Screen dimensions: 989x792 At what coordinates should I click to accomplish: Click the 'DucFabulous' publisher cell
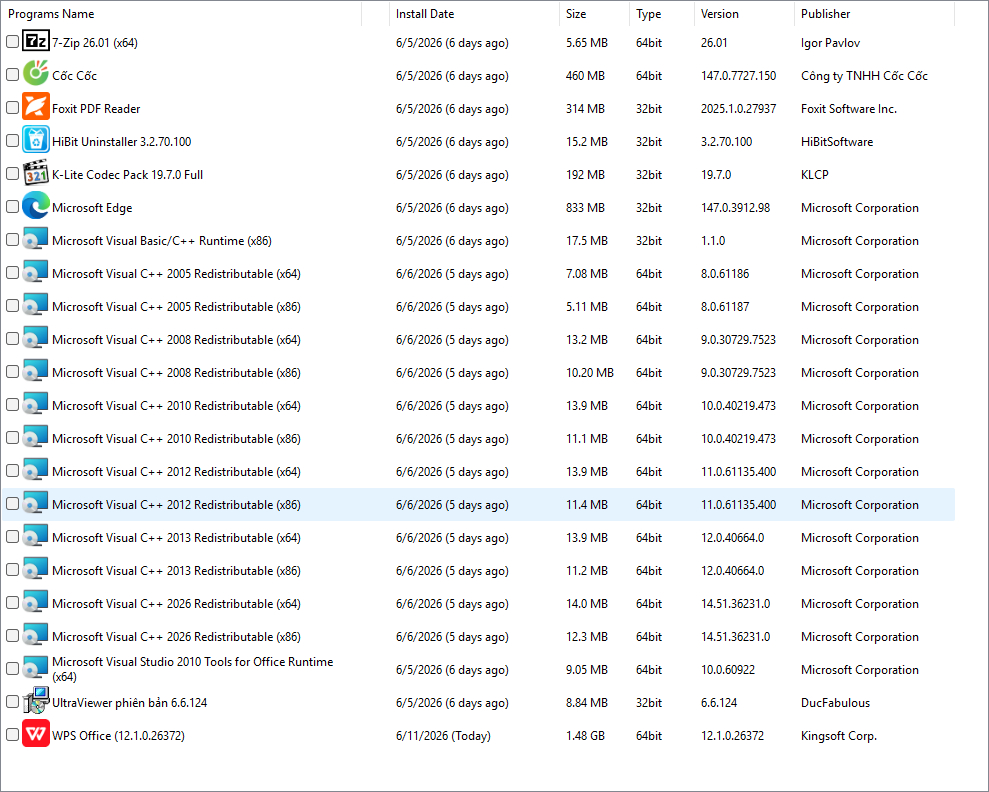(835, 702)
